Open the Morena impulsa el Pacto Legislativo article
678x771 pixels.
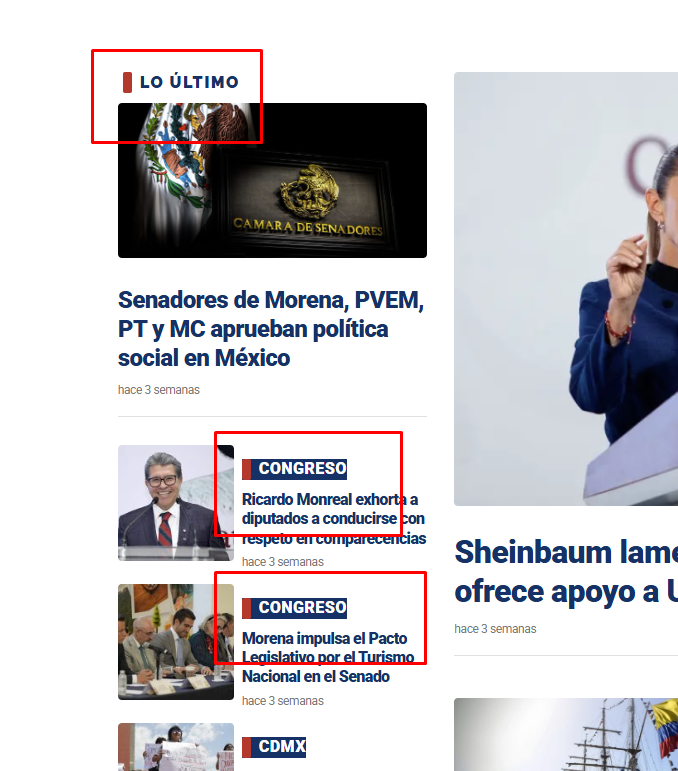(328, 657)
